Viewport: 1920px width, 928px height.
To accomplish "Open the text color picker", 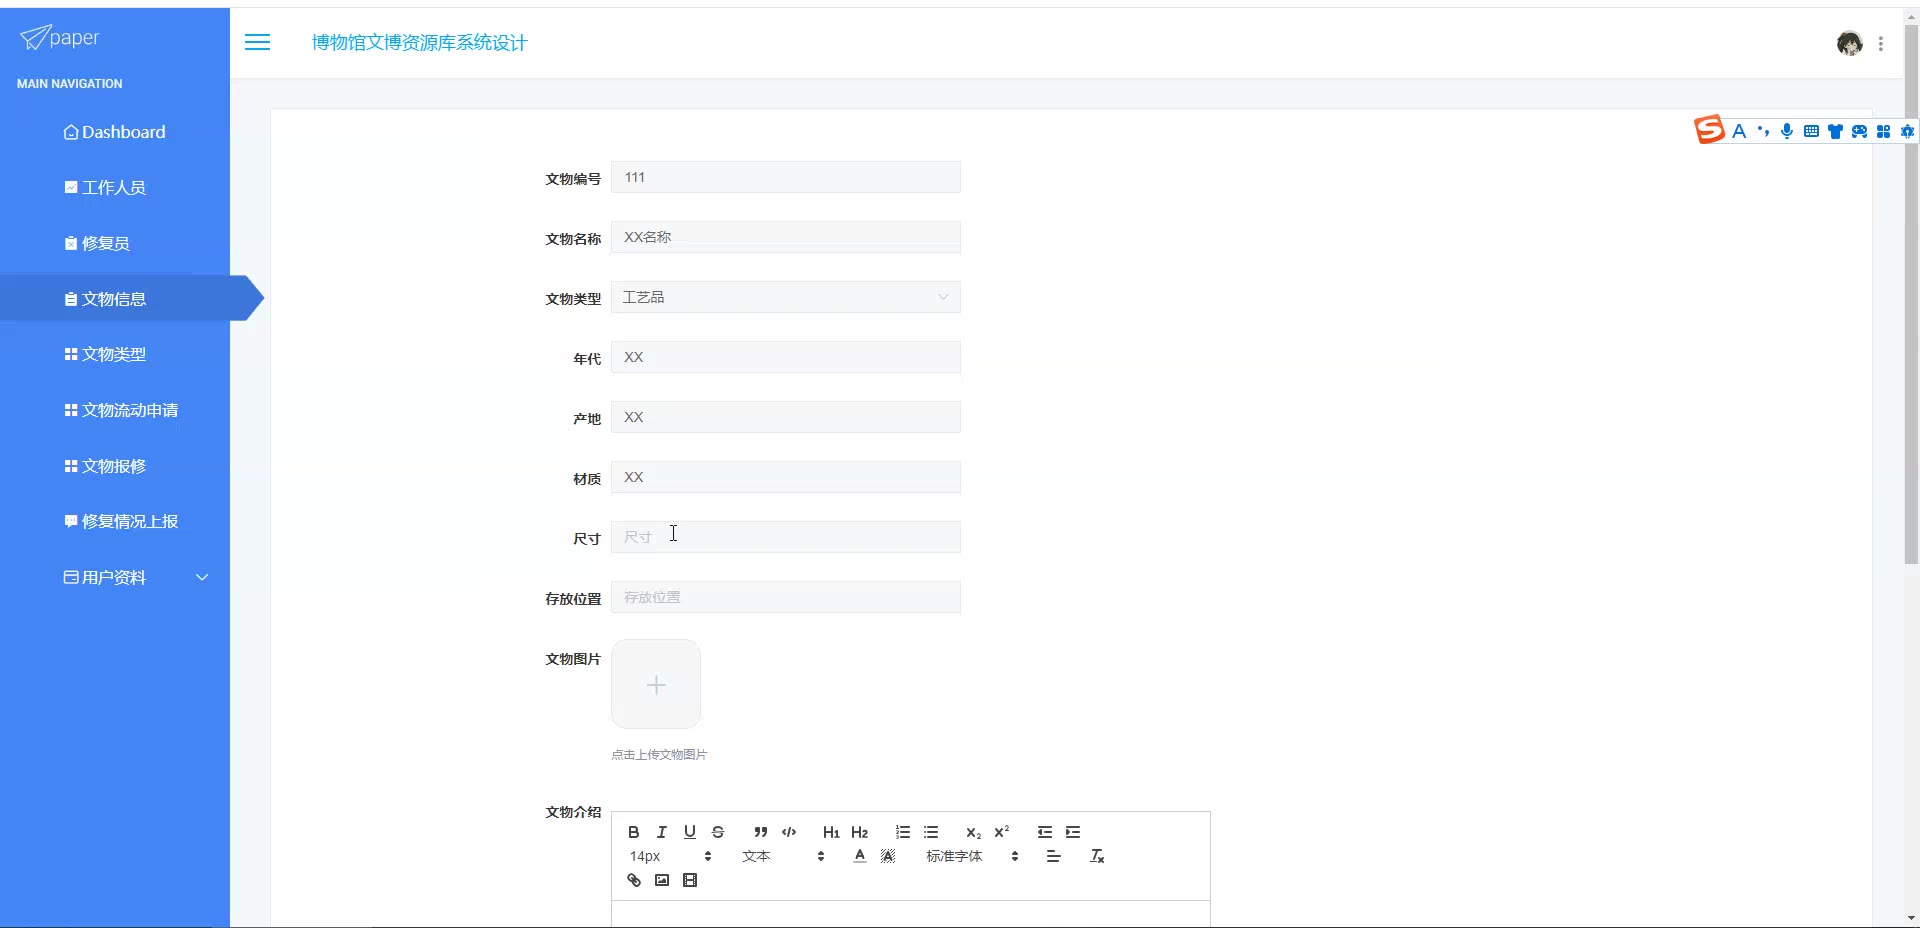I will [x=859, y=856].
